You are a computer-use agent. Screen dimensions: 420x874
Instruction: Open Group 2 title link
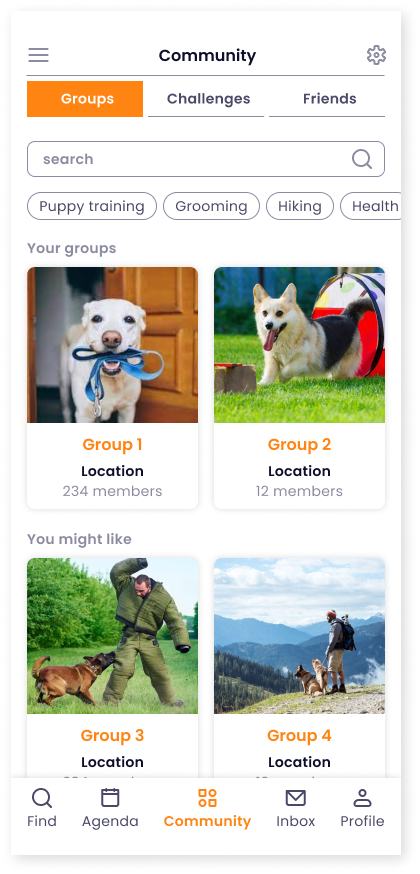(x=300, y=444)
